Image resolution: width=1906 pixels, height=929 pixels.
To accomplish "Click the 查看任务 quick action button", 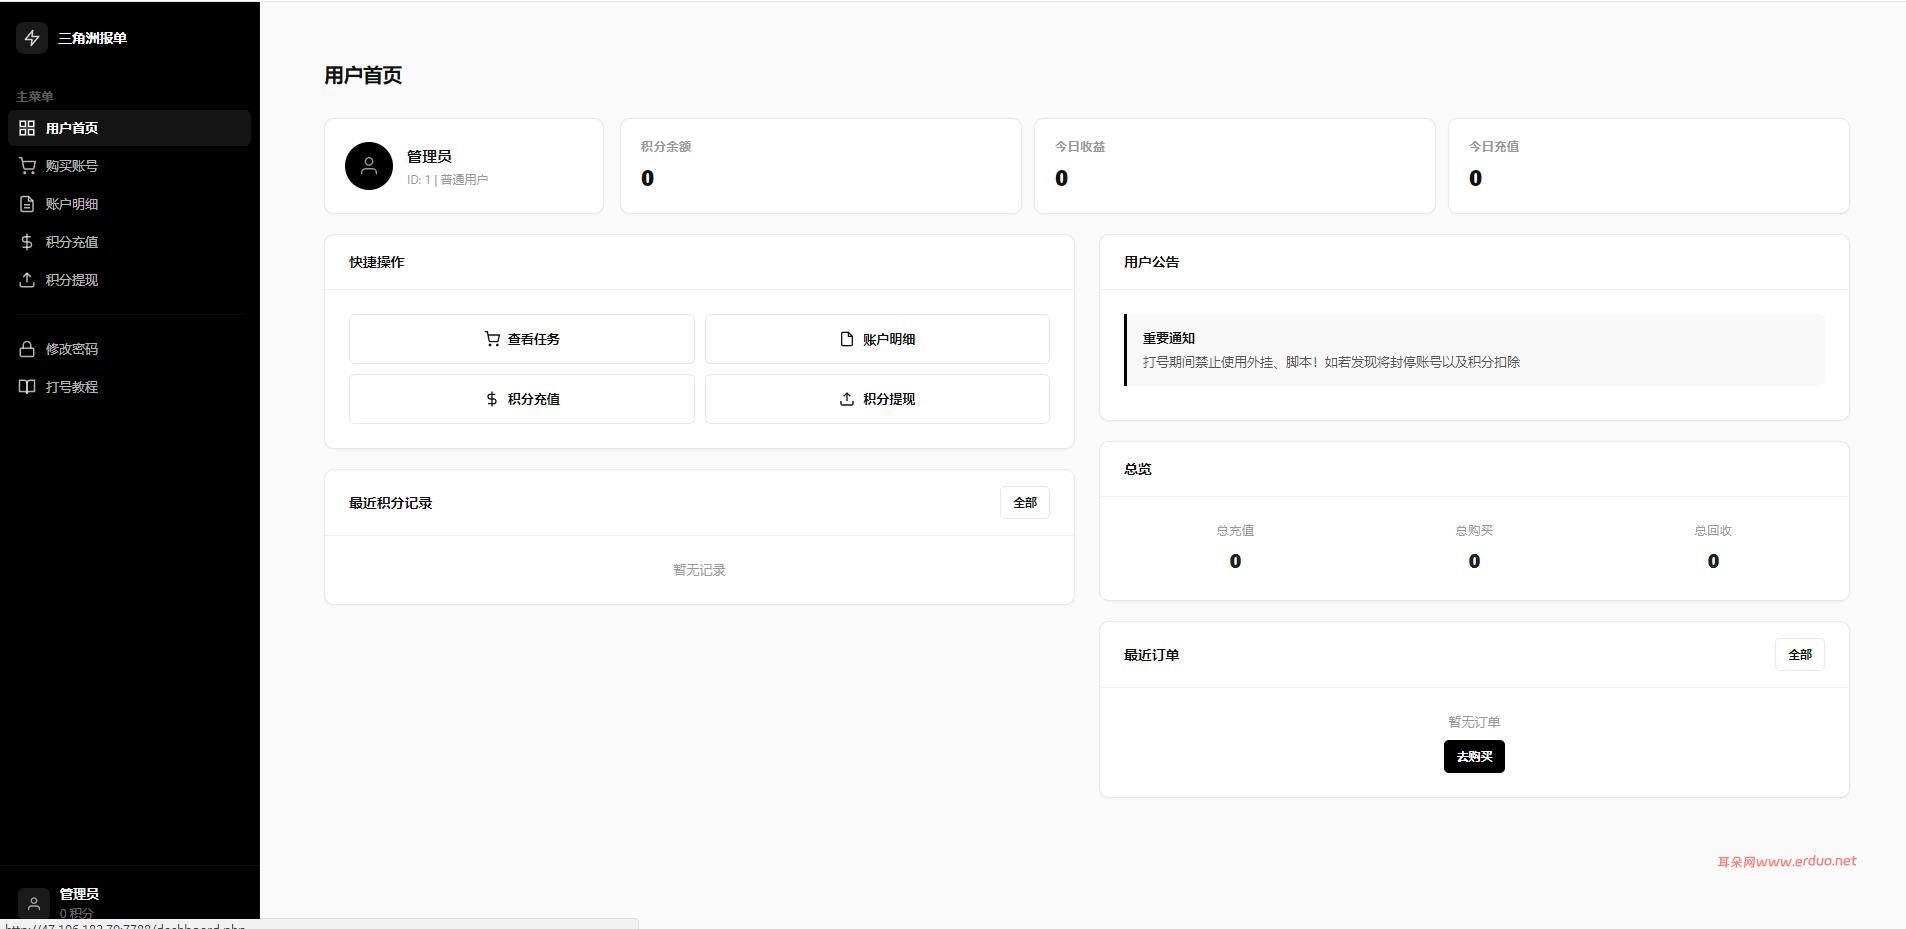I will [x=522, y=339].
